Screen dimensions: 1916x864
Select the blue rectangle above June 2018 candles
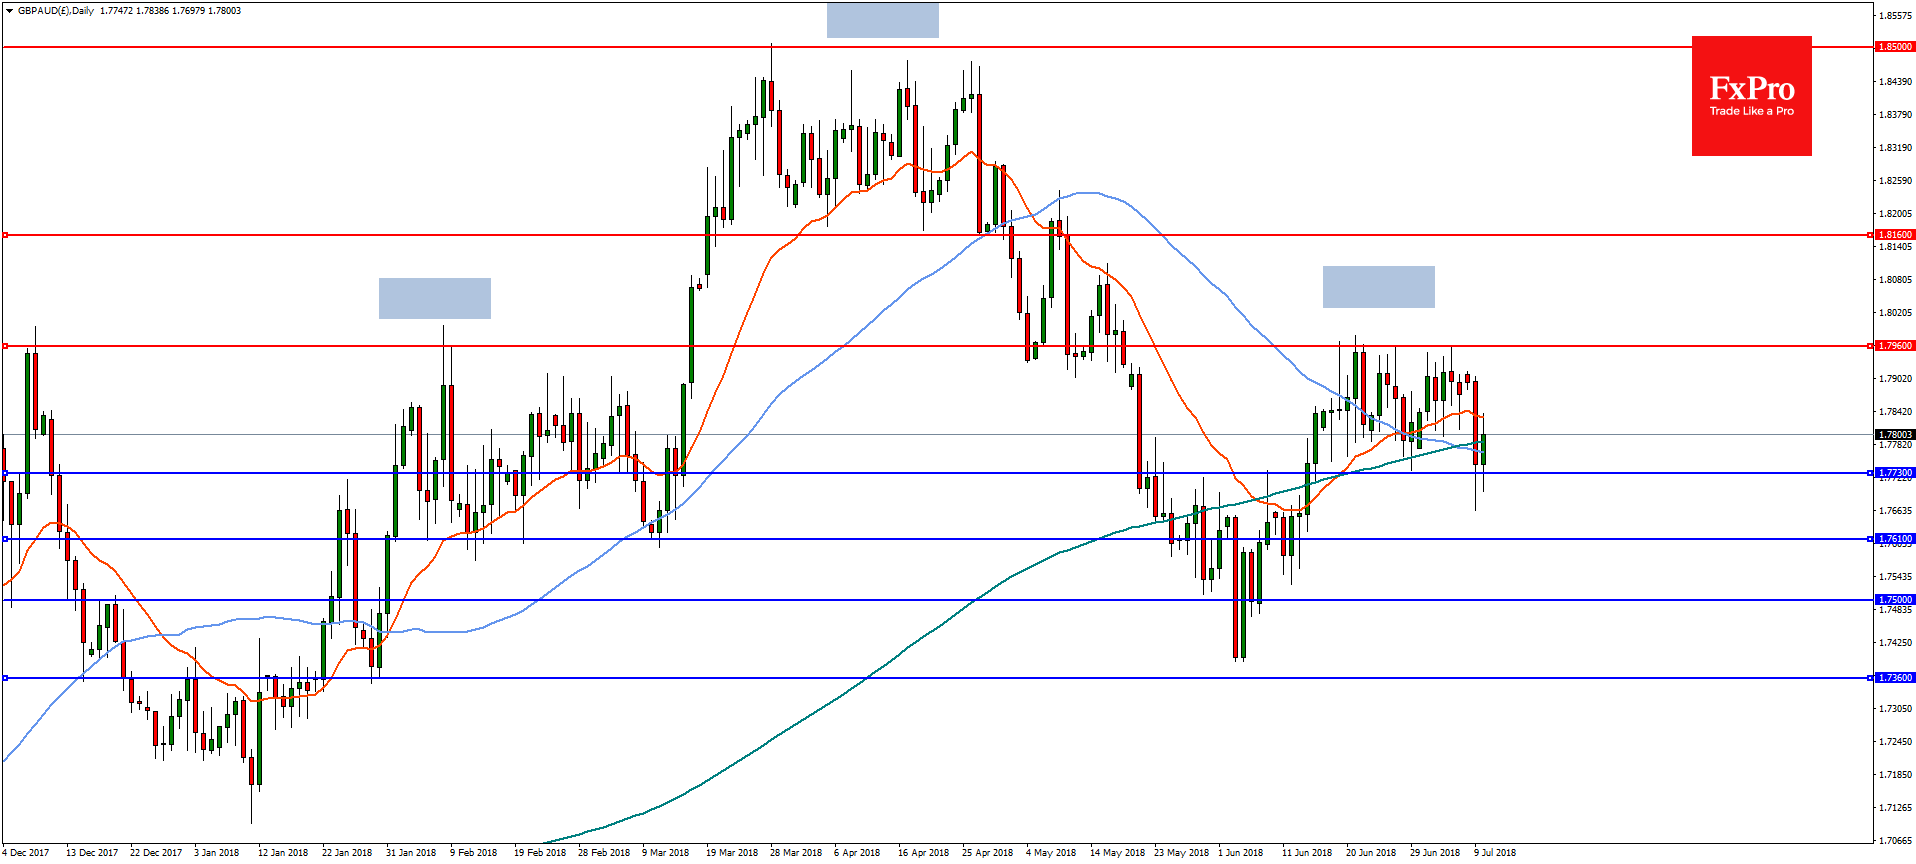tap(1378, 287)
